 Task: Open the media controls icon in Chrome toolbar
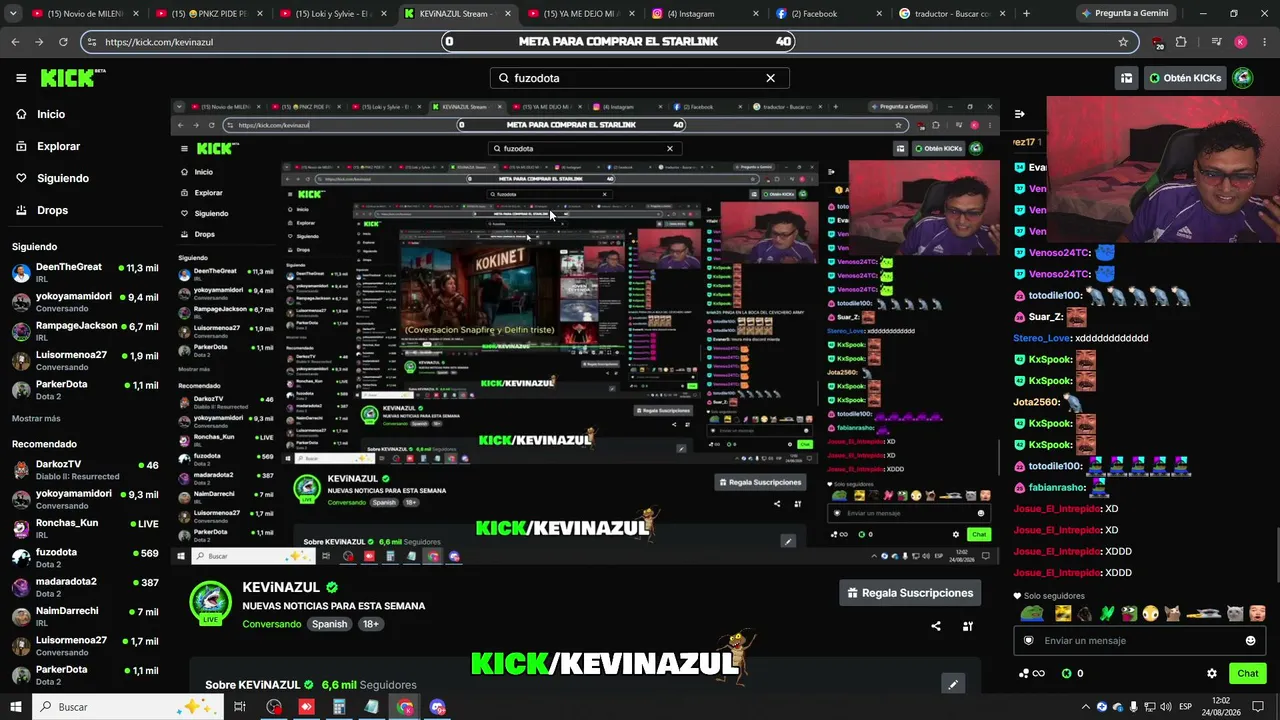[1216, 42]
